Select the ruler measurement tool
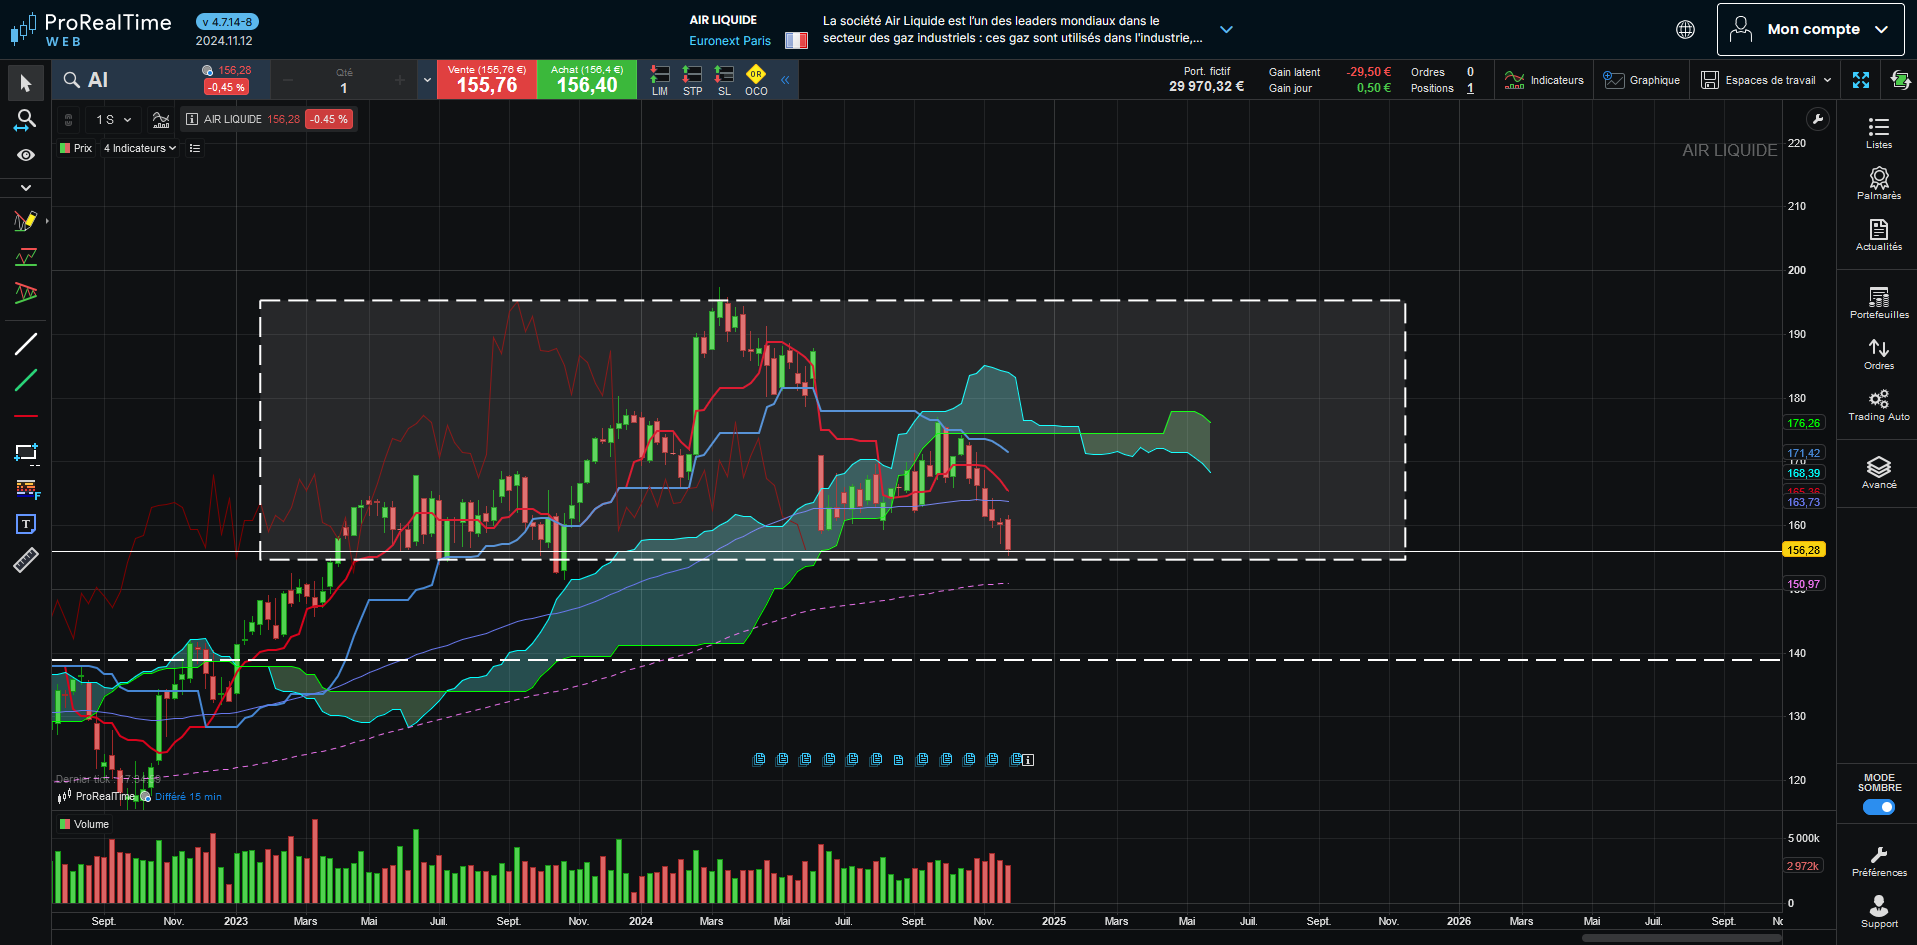Image resolution: width=1917 pixels, height=945 pixels. click(26, 560)
